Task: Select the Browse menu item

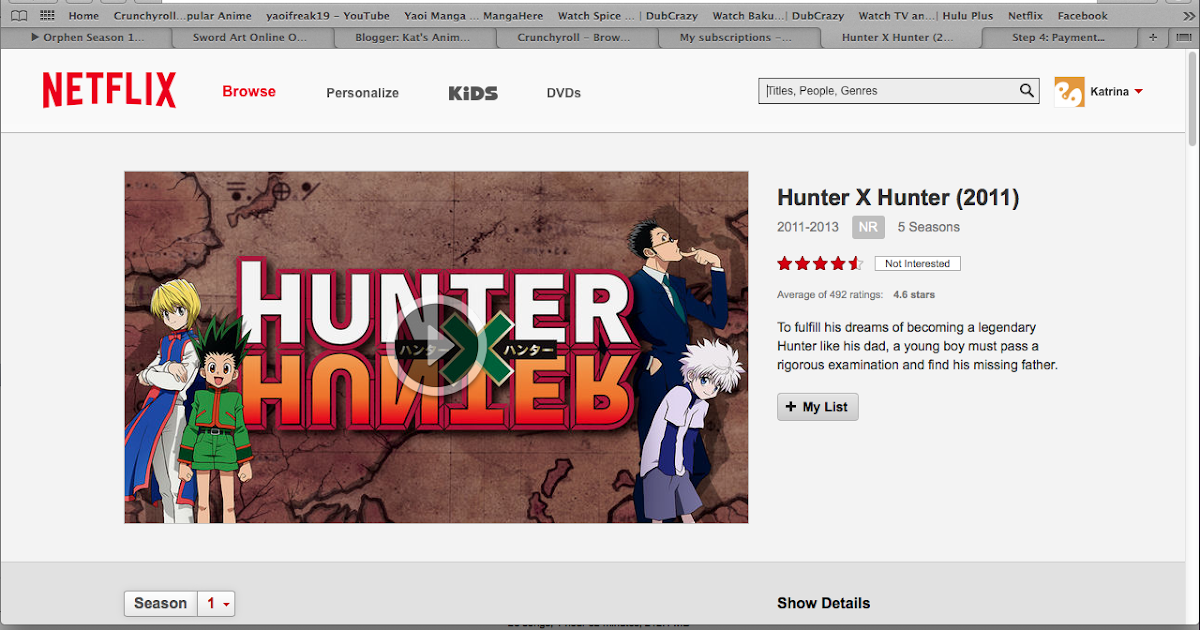Action: pos(249,91)
